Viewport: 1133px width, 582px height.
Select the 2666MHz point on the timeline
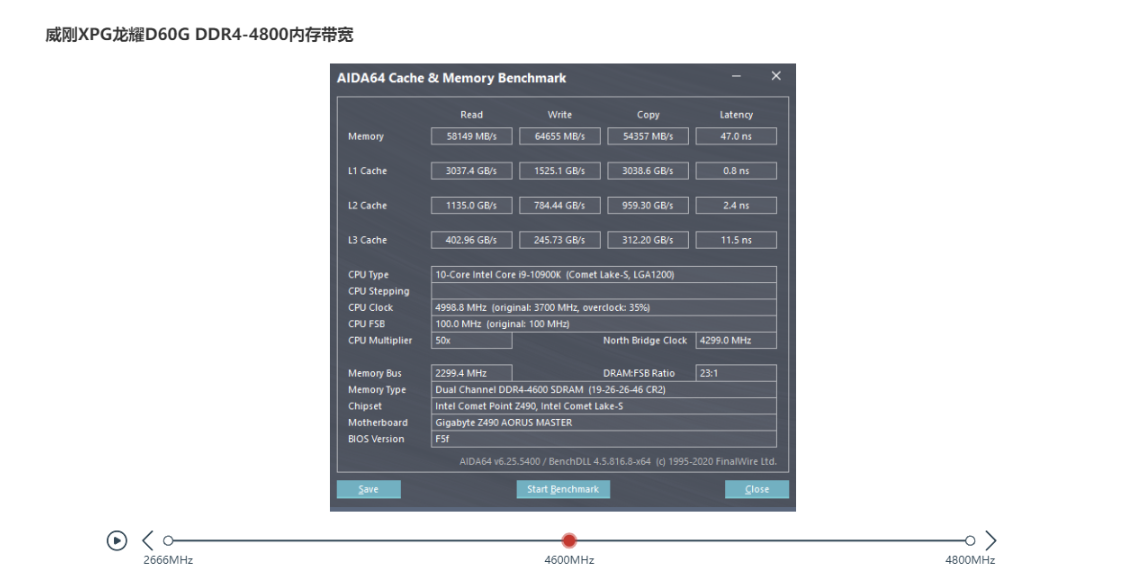[x=168, y=540]
